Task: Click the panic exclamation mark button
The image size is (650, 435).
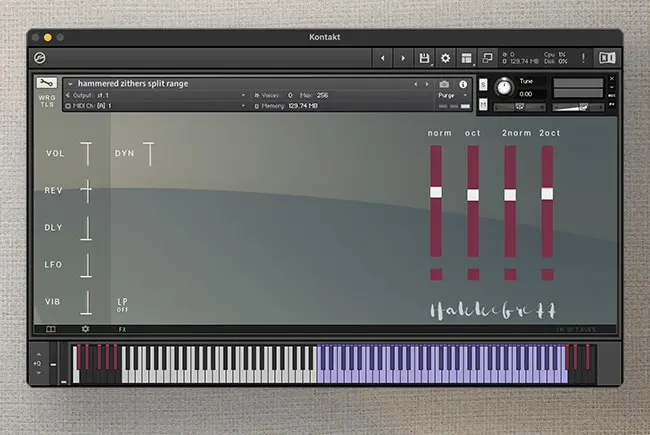Action: pos(583,58)
